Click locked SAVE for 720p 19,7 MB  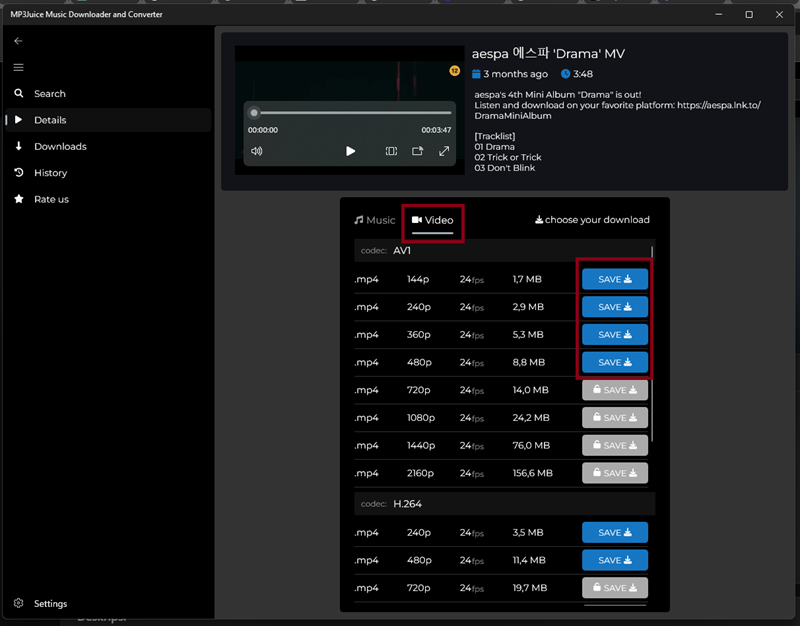click(615, 588)
